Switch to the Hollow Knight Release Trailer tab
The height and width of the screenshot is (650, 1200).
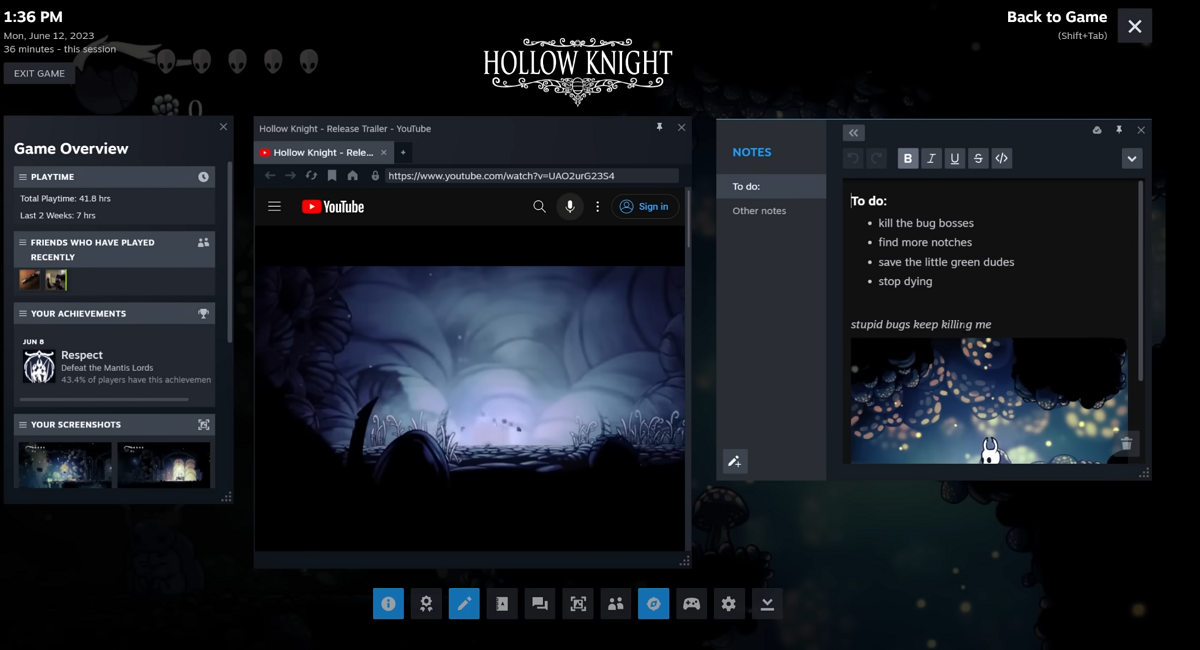tap(320, 152)
